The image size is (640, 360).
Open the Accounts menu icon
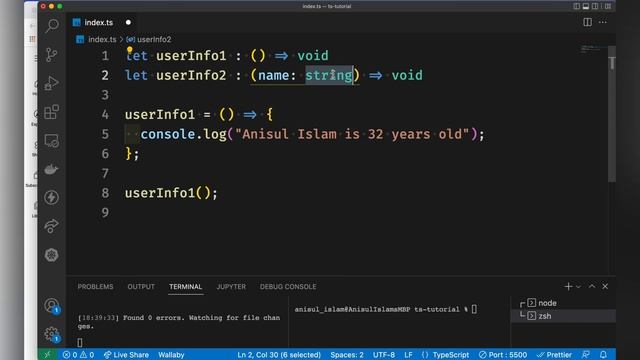tap(52, 305)
